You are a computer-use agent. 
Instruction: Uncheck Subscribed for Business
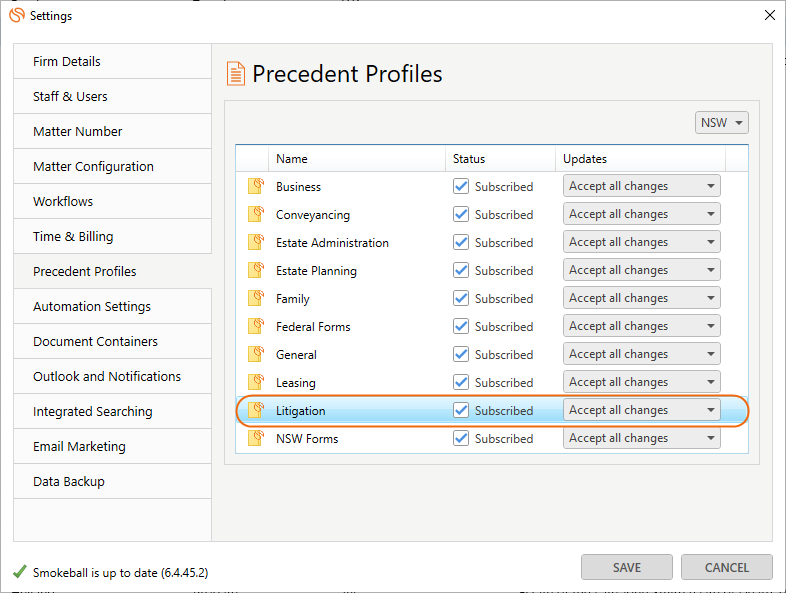click(461, 186)
